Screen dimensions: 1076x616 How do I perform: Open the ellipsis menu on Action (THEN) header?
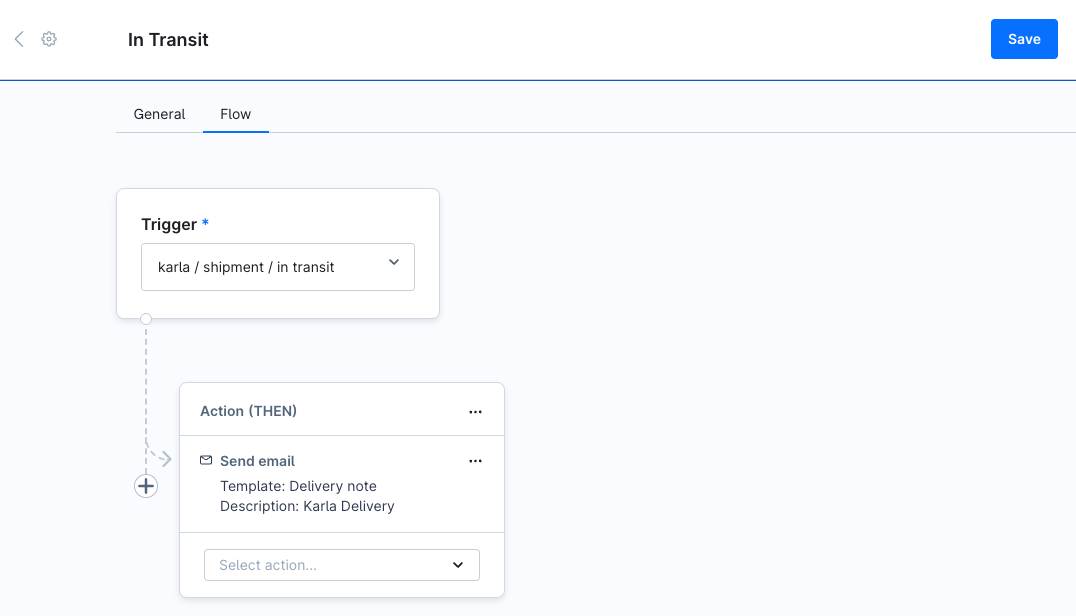coord(475,410)
